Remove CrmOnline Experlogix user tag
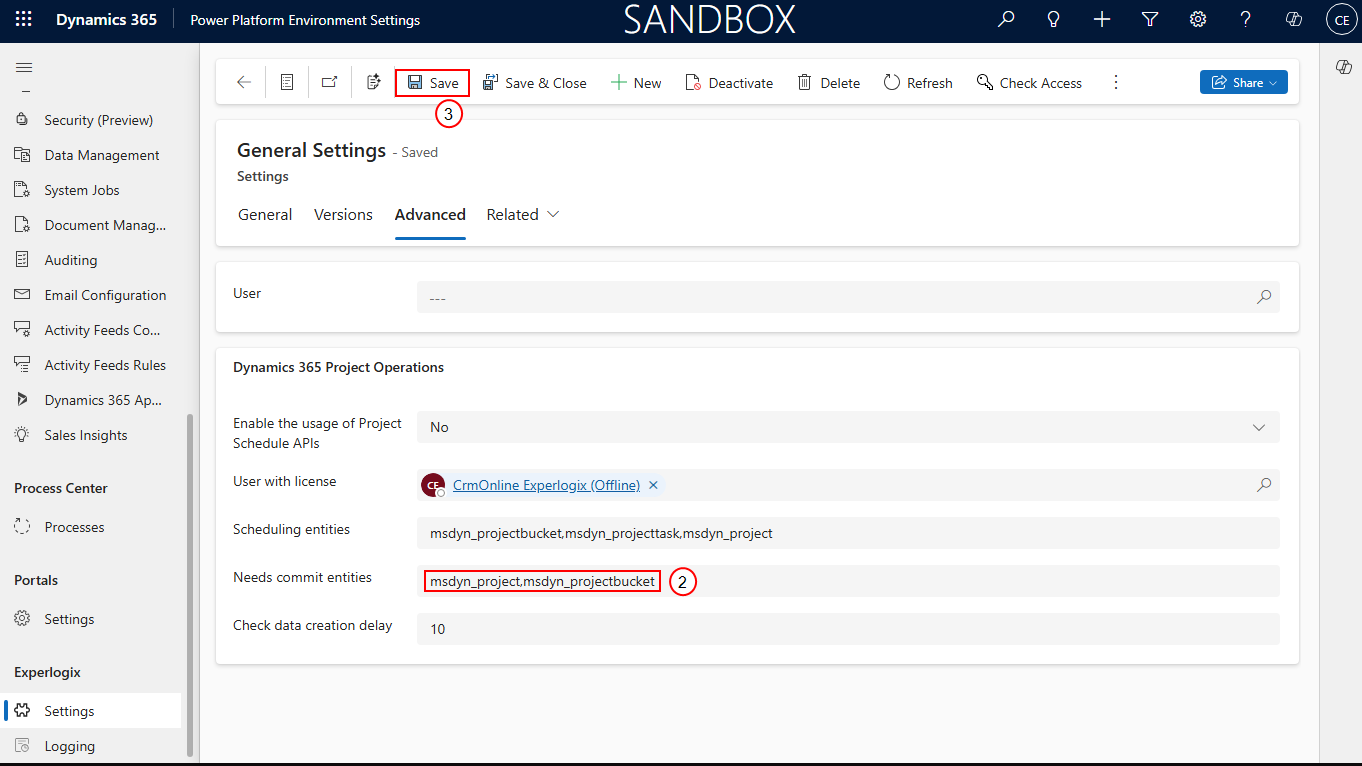1362x766 pixels. point(653,485)
